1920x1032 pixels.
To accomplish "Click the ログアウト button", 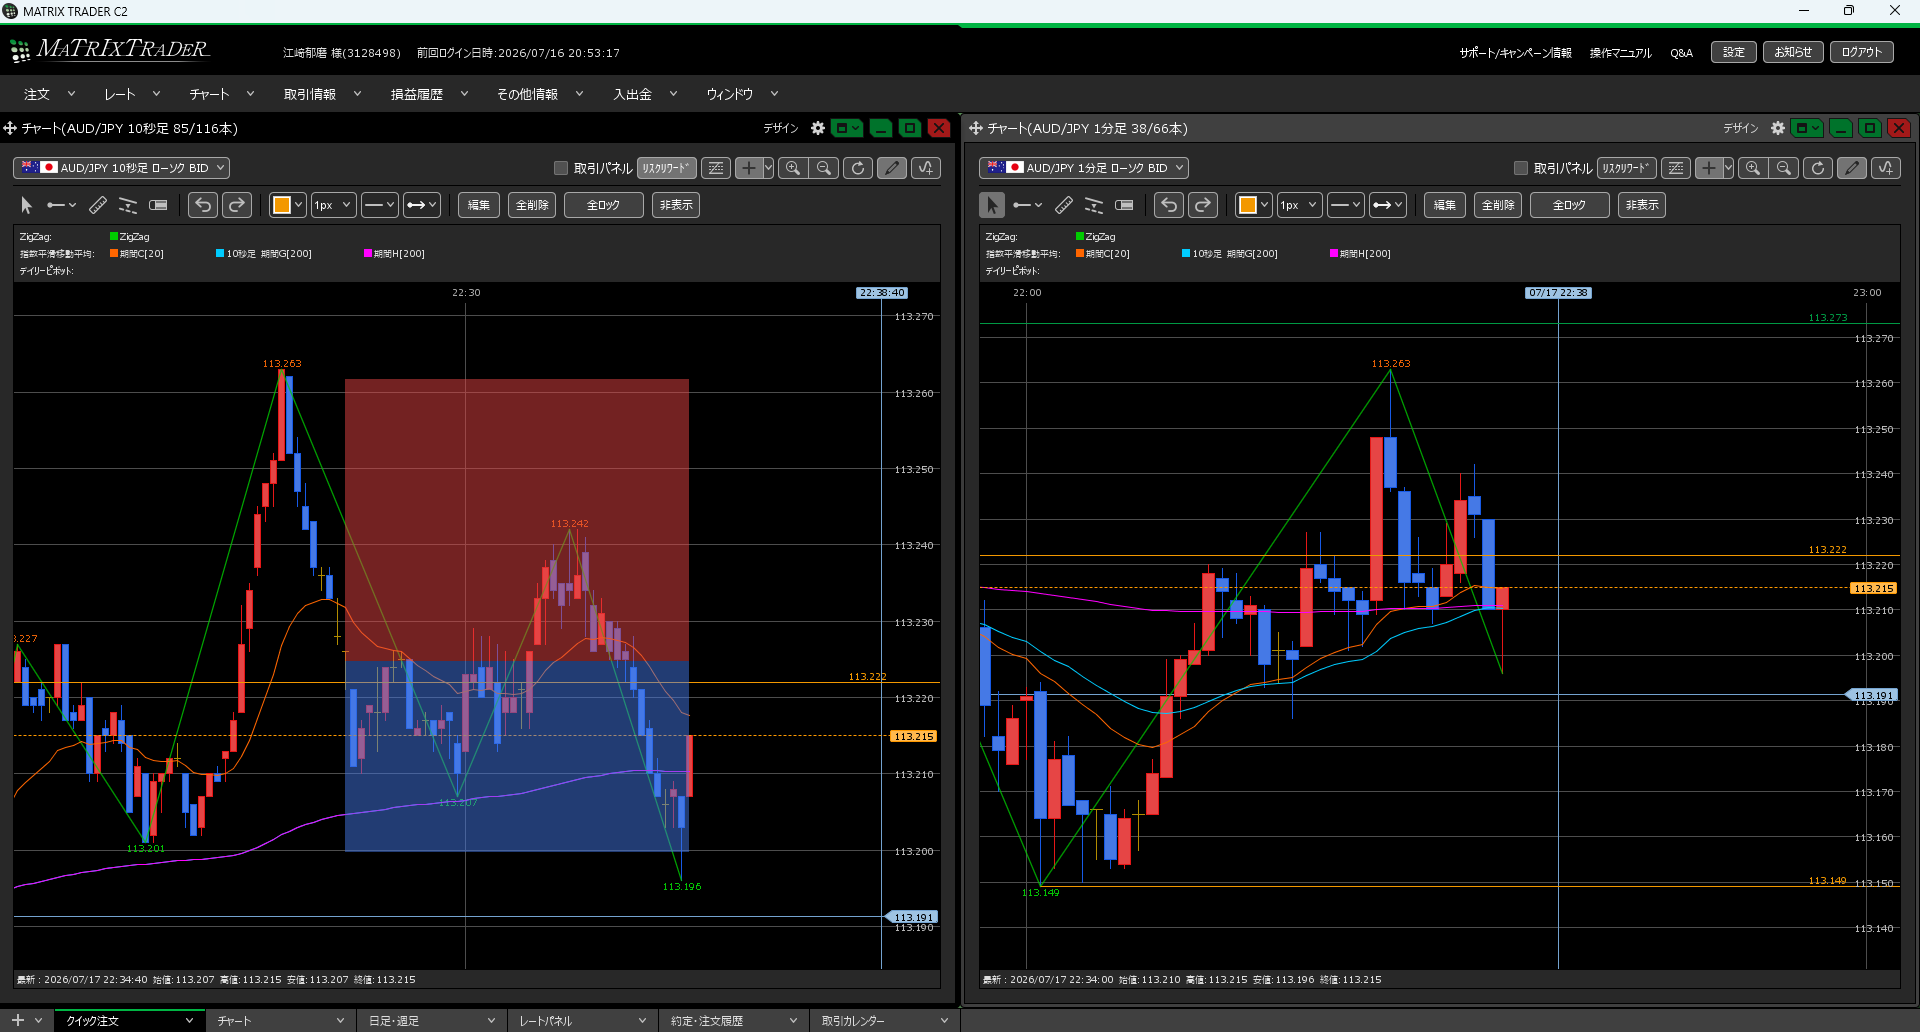I will click(x=1862, y=52).
